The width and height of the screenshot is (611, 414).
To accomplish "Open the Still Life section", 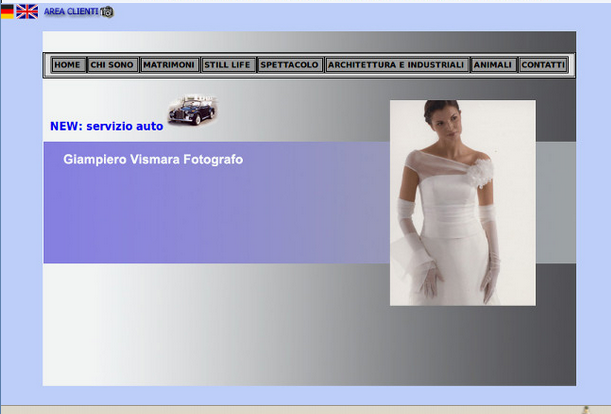I will click(228, 65).
